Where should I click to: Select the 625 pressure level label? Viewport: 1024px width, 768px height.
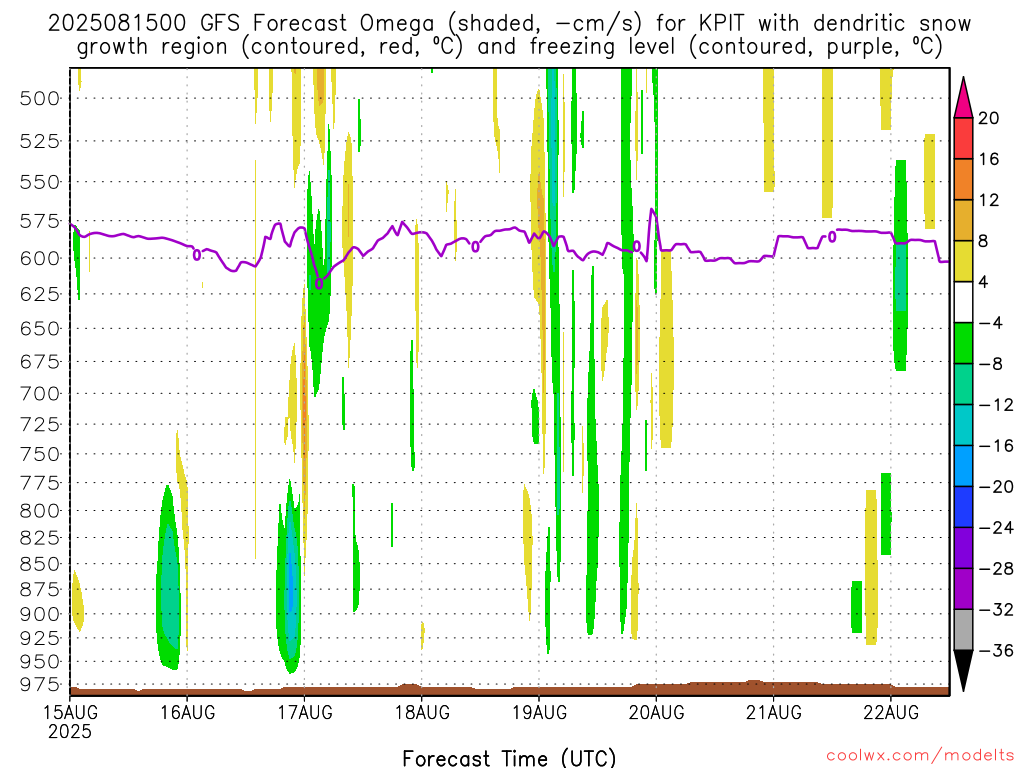(x=39, y=295)
